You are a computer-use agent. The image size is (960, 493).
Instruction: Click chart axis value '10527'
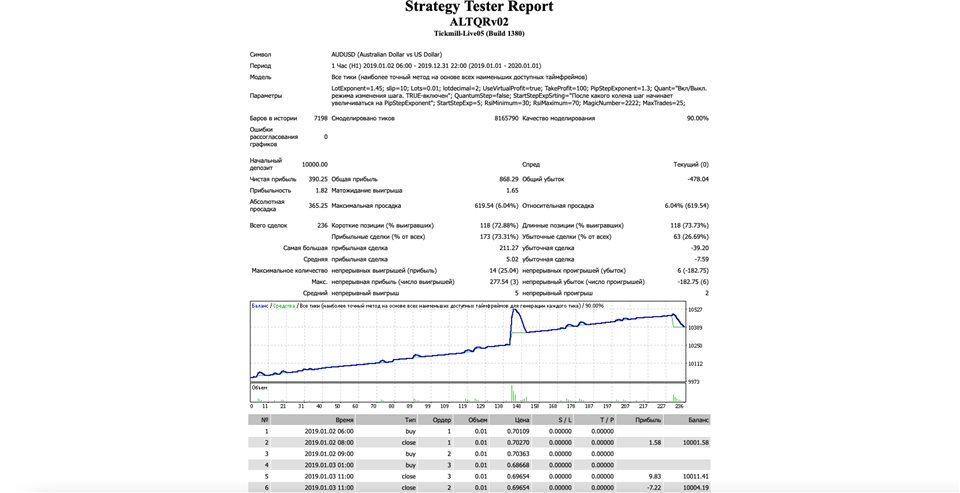click(697, 310)
